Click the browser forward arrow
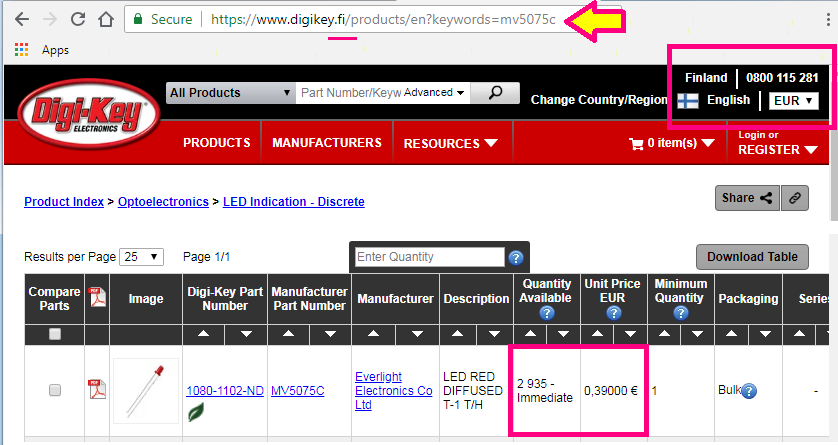 (50, 20)
